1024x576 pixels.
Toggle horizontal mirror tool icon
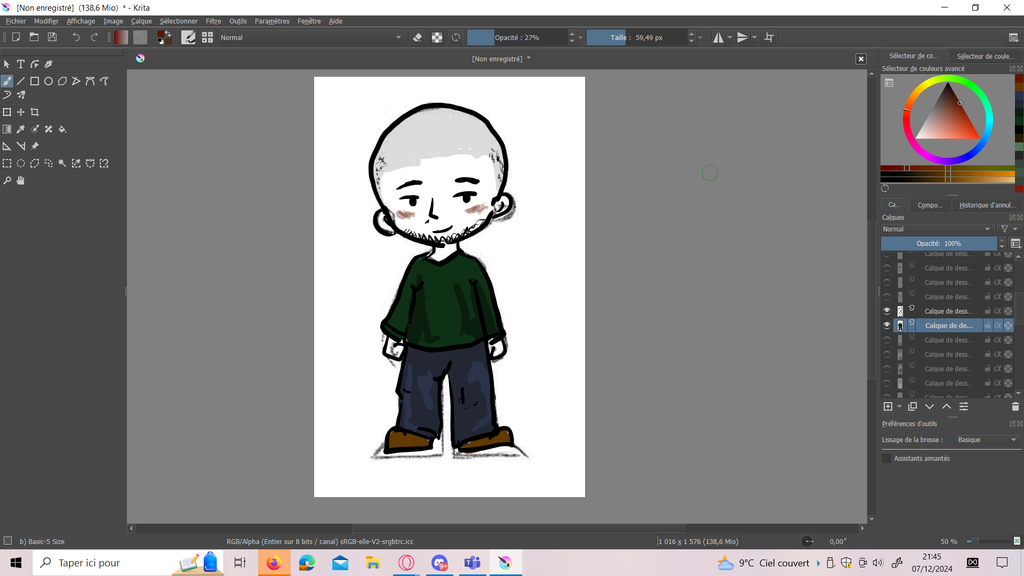(718, 37)
